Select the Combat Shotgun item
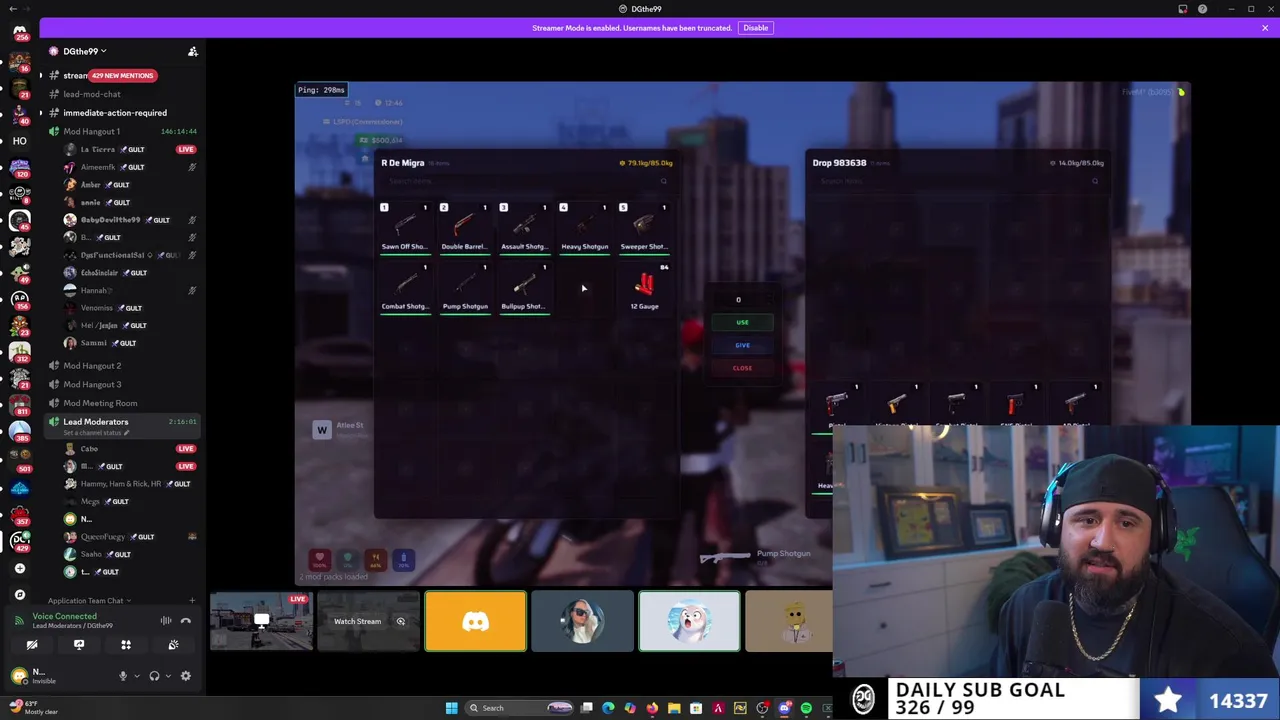 [405, 288]
